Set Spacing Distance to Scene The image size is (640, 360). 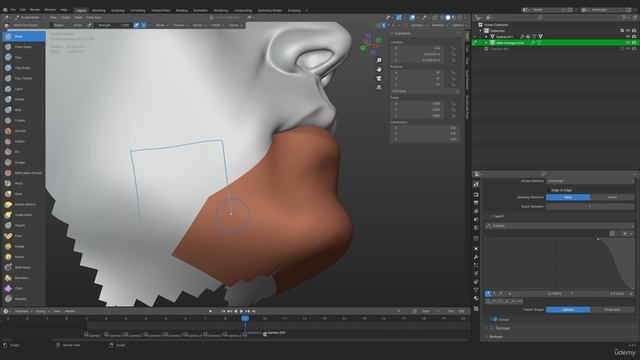click(x=612, y=197)
